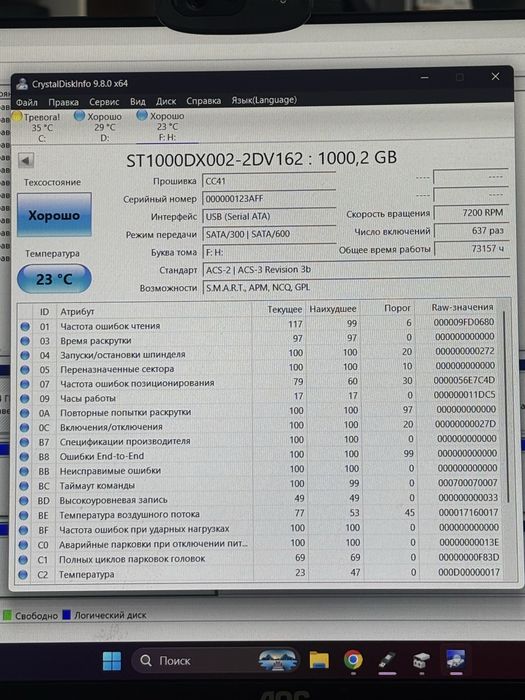Select disk D: with Хорошо status
Image resolution: width=525 pixels, height=700 pixels.
pos(100,127)
